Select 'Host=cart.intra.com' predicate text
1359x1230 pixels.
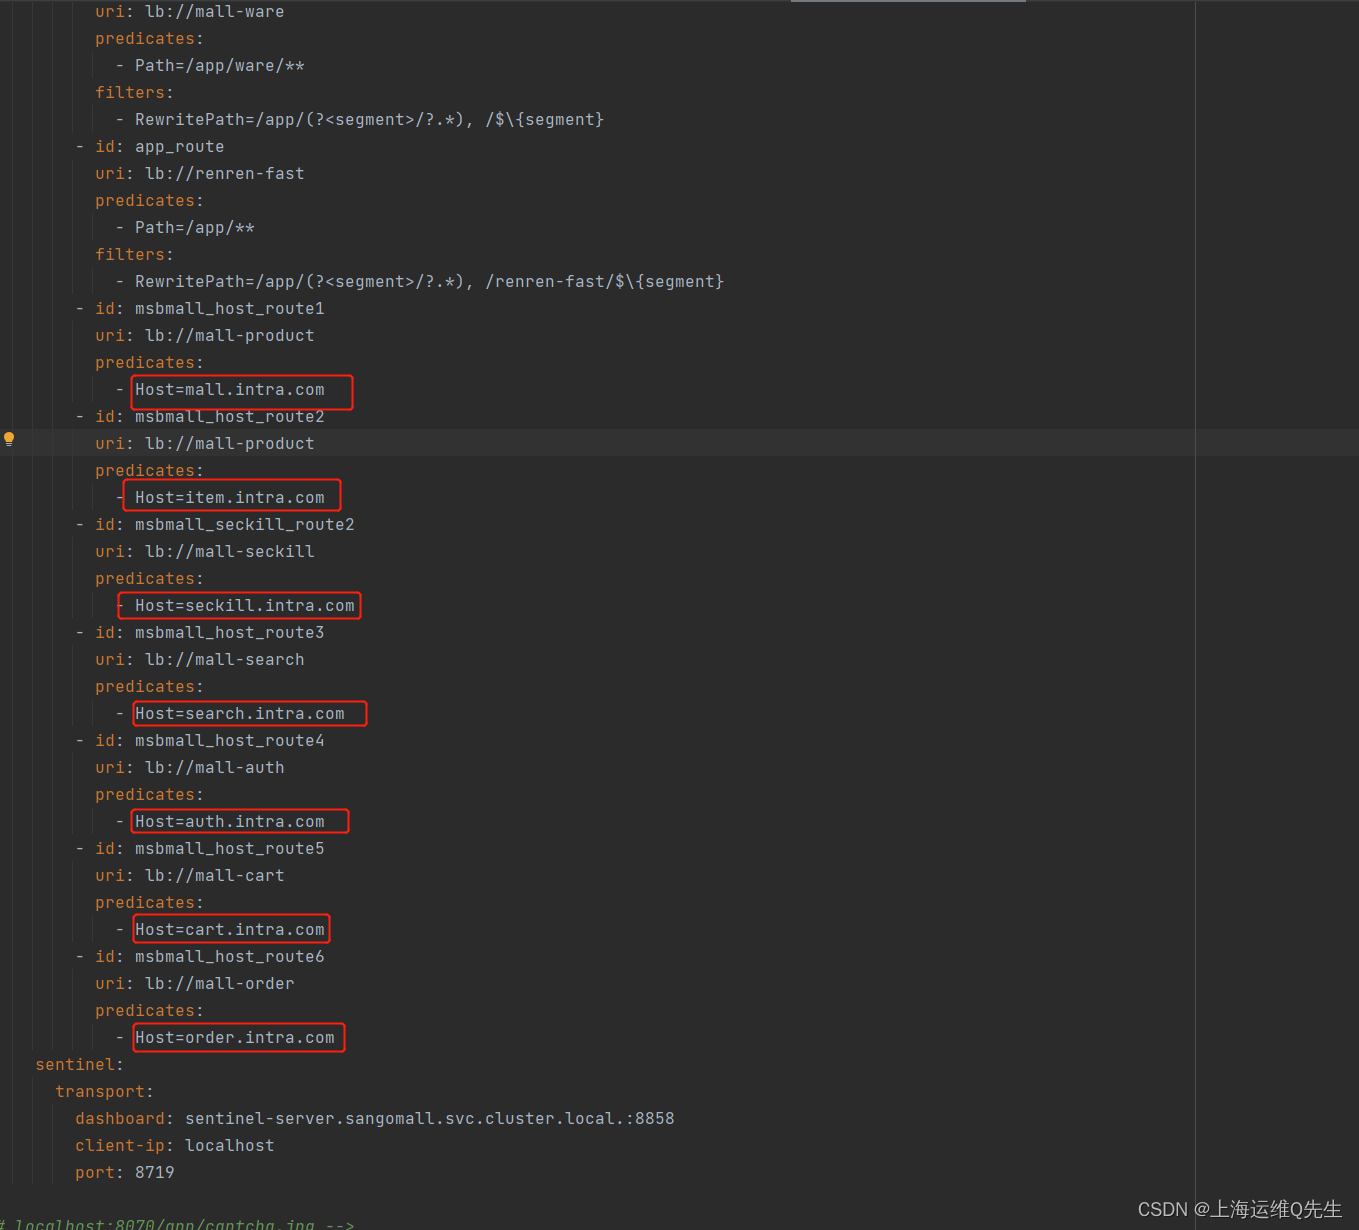pos(230,930)
